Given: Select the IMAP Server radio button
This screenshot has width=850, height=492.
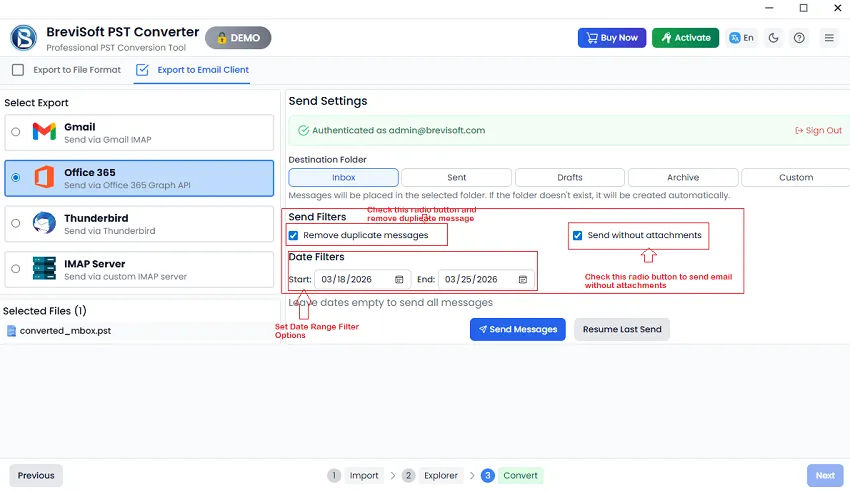Looking at the screenshot, I should coord(16,269).
